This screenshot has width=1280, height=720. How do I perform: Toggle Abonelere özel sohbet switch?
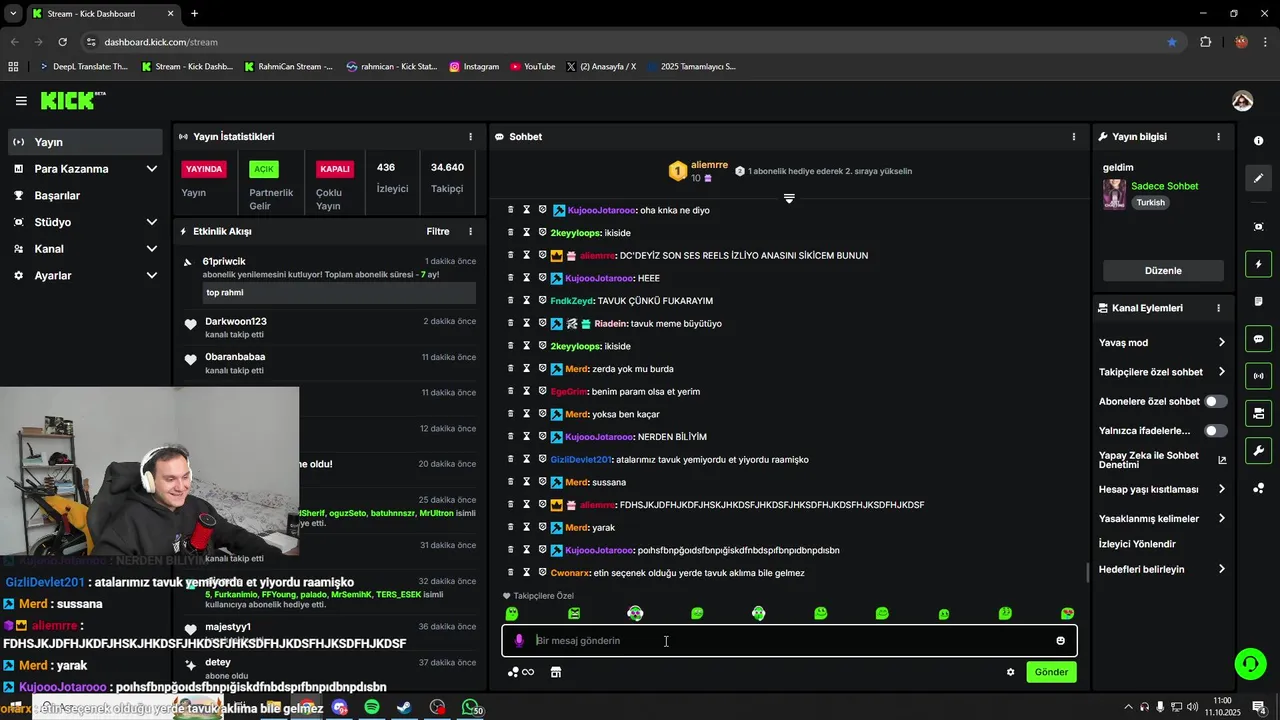point(1215,401)
